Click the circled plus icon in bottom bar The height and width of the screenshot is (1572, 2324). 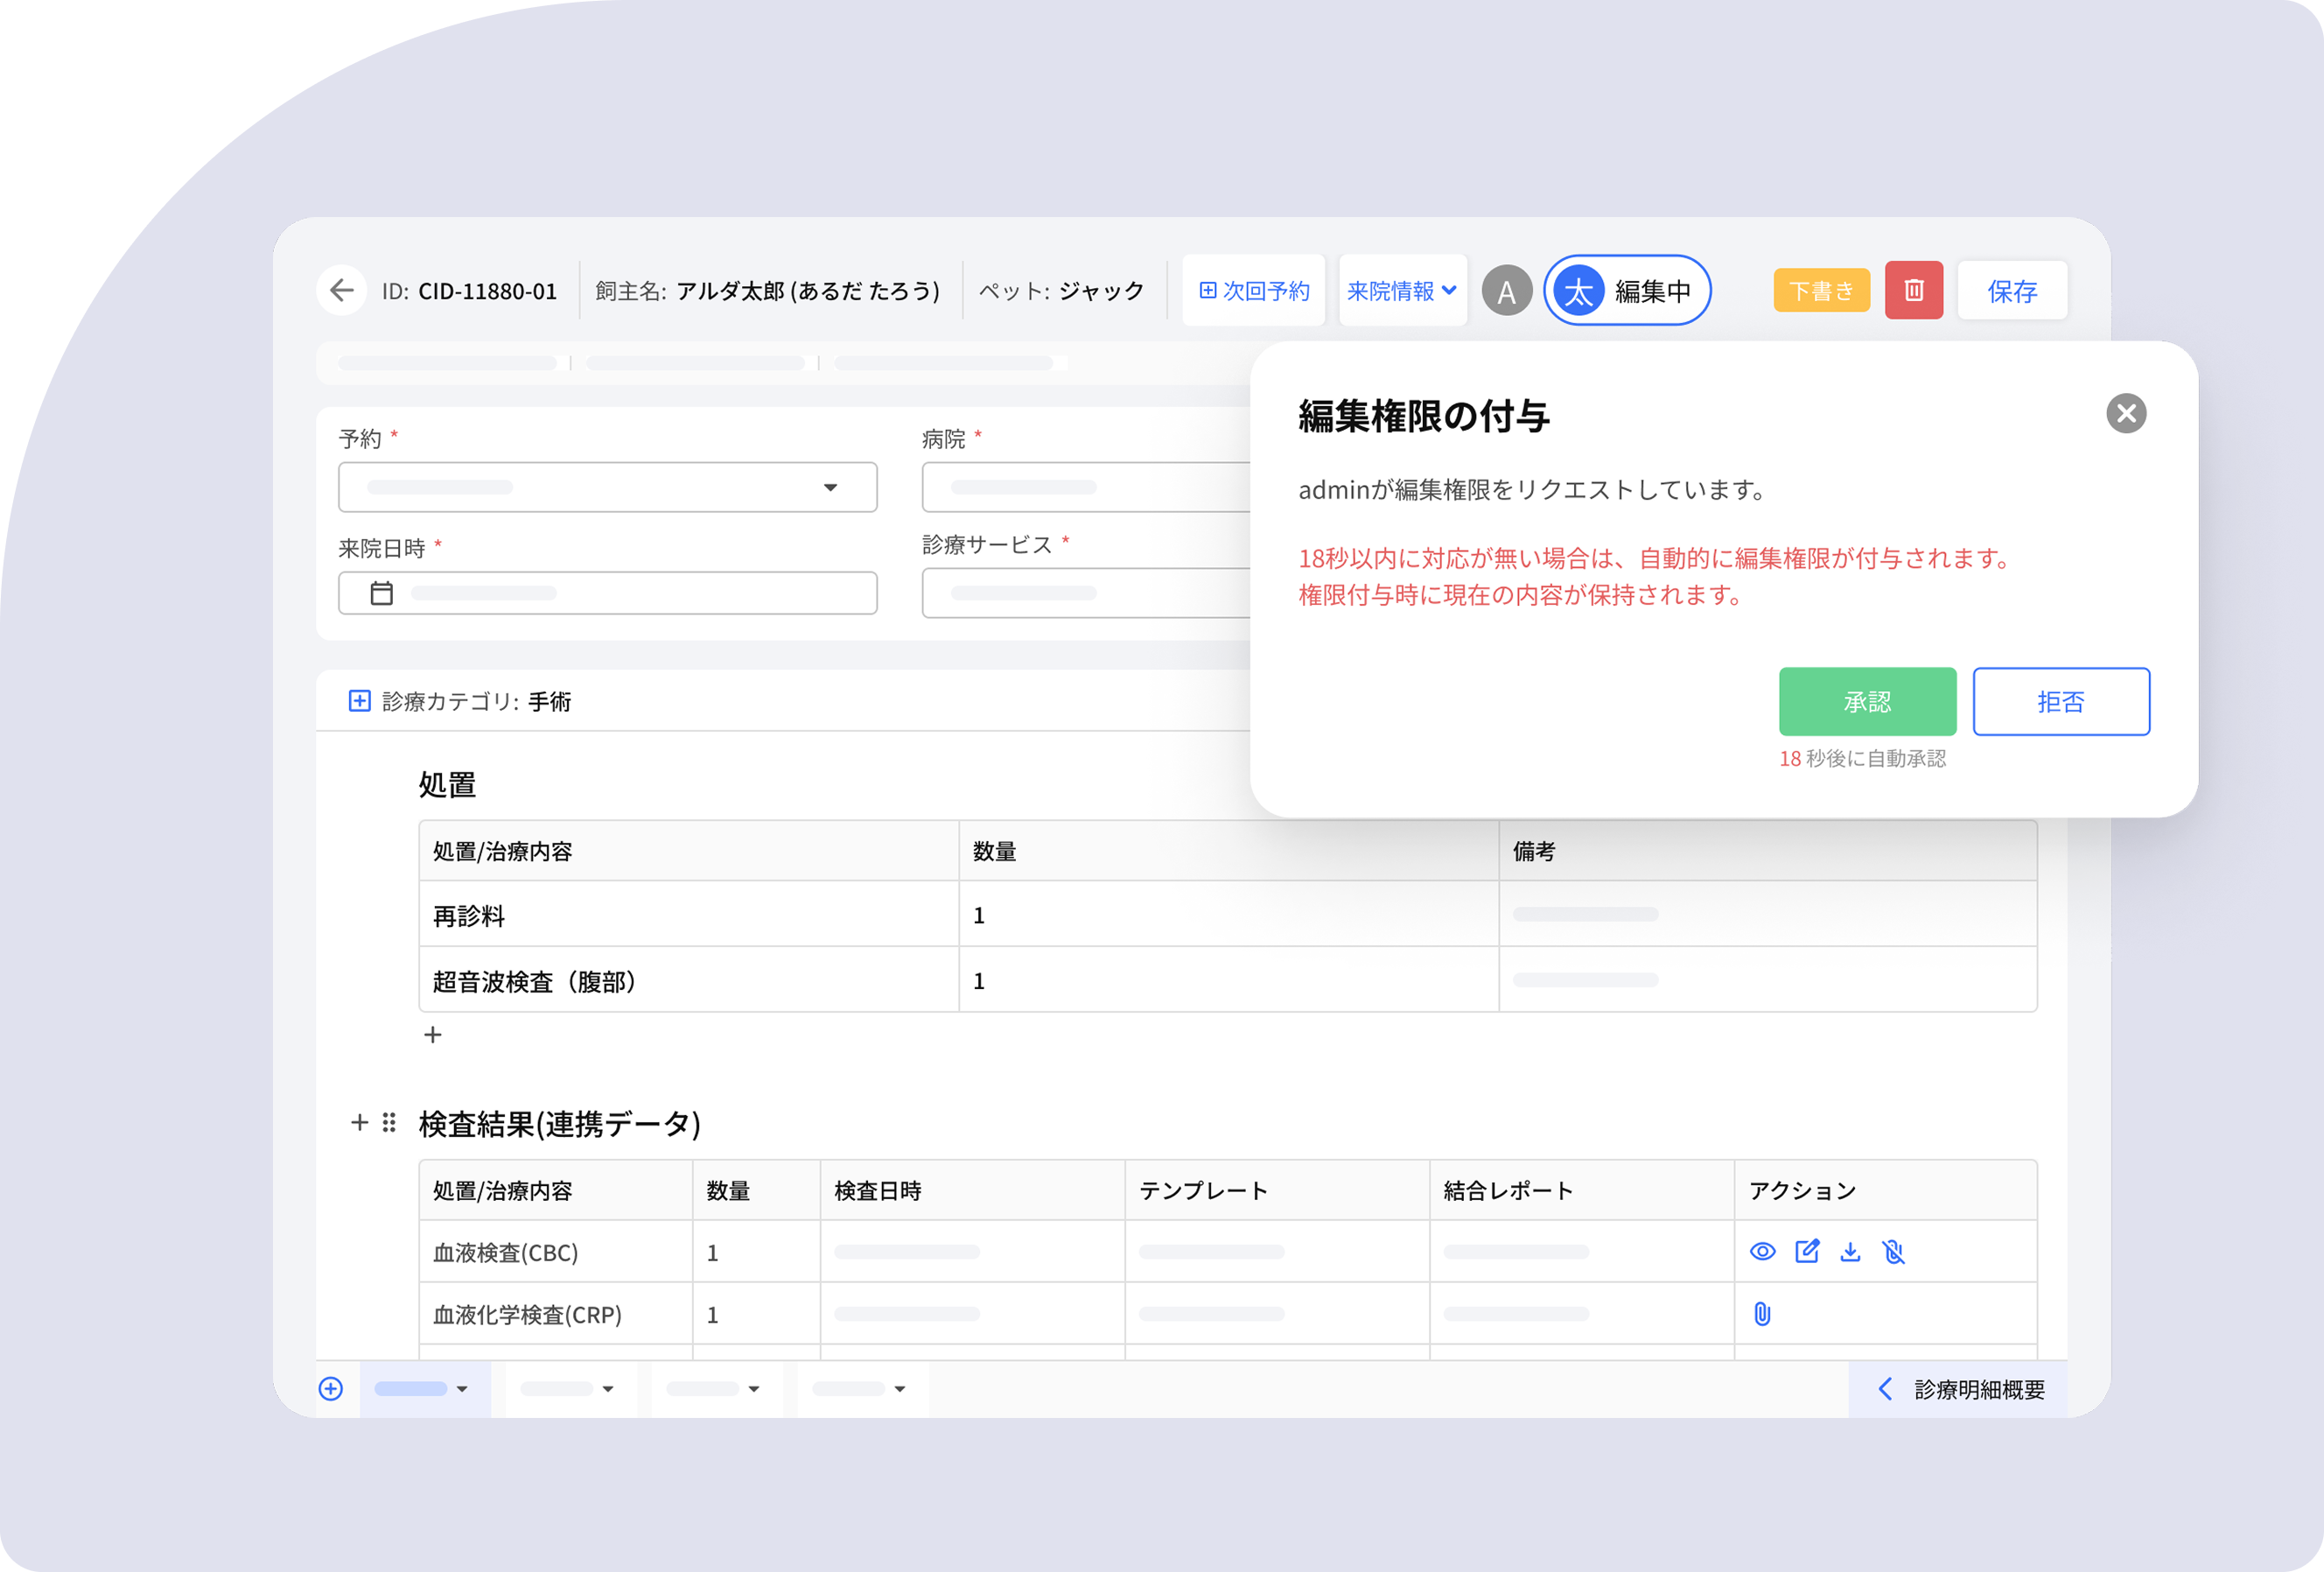click(331, 1388)
